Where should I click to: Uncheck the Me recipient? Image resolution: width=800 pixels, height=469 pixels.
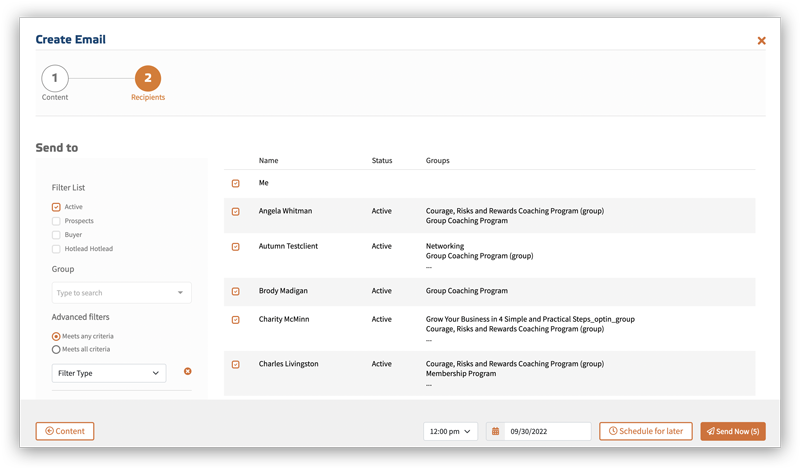coord(236,183)
